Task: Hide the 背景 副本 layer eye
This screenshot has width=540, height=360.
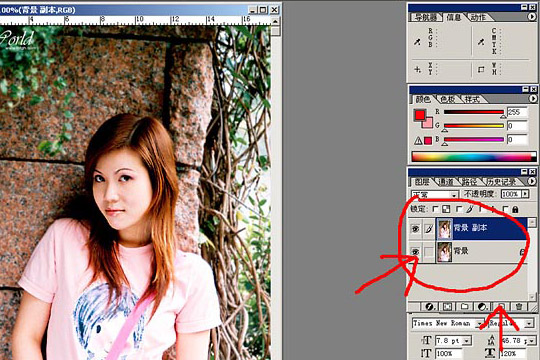Action: click(x=415, y=229)
